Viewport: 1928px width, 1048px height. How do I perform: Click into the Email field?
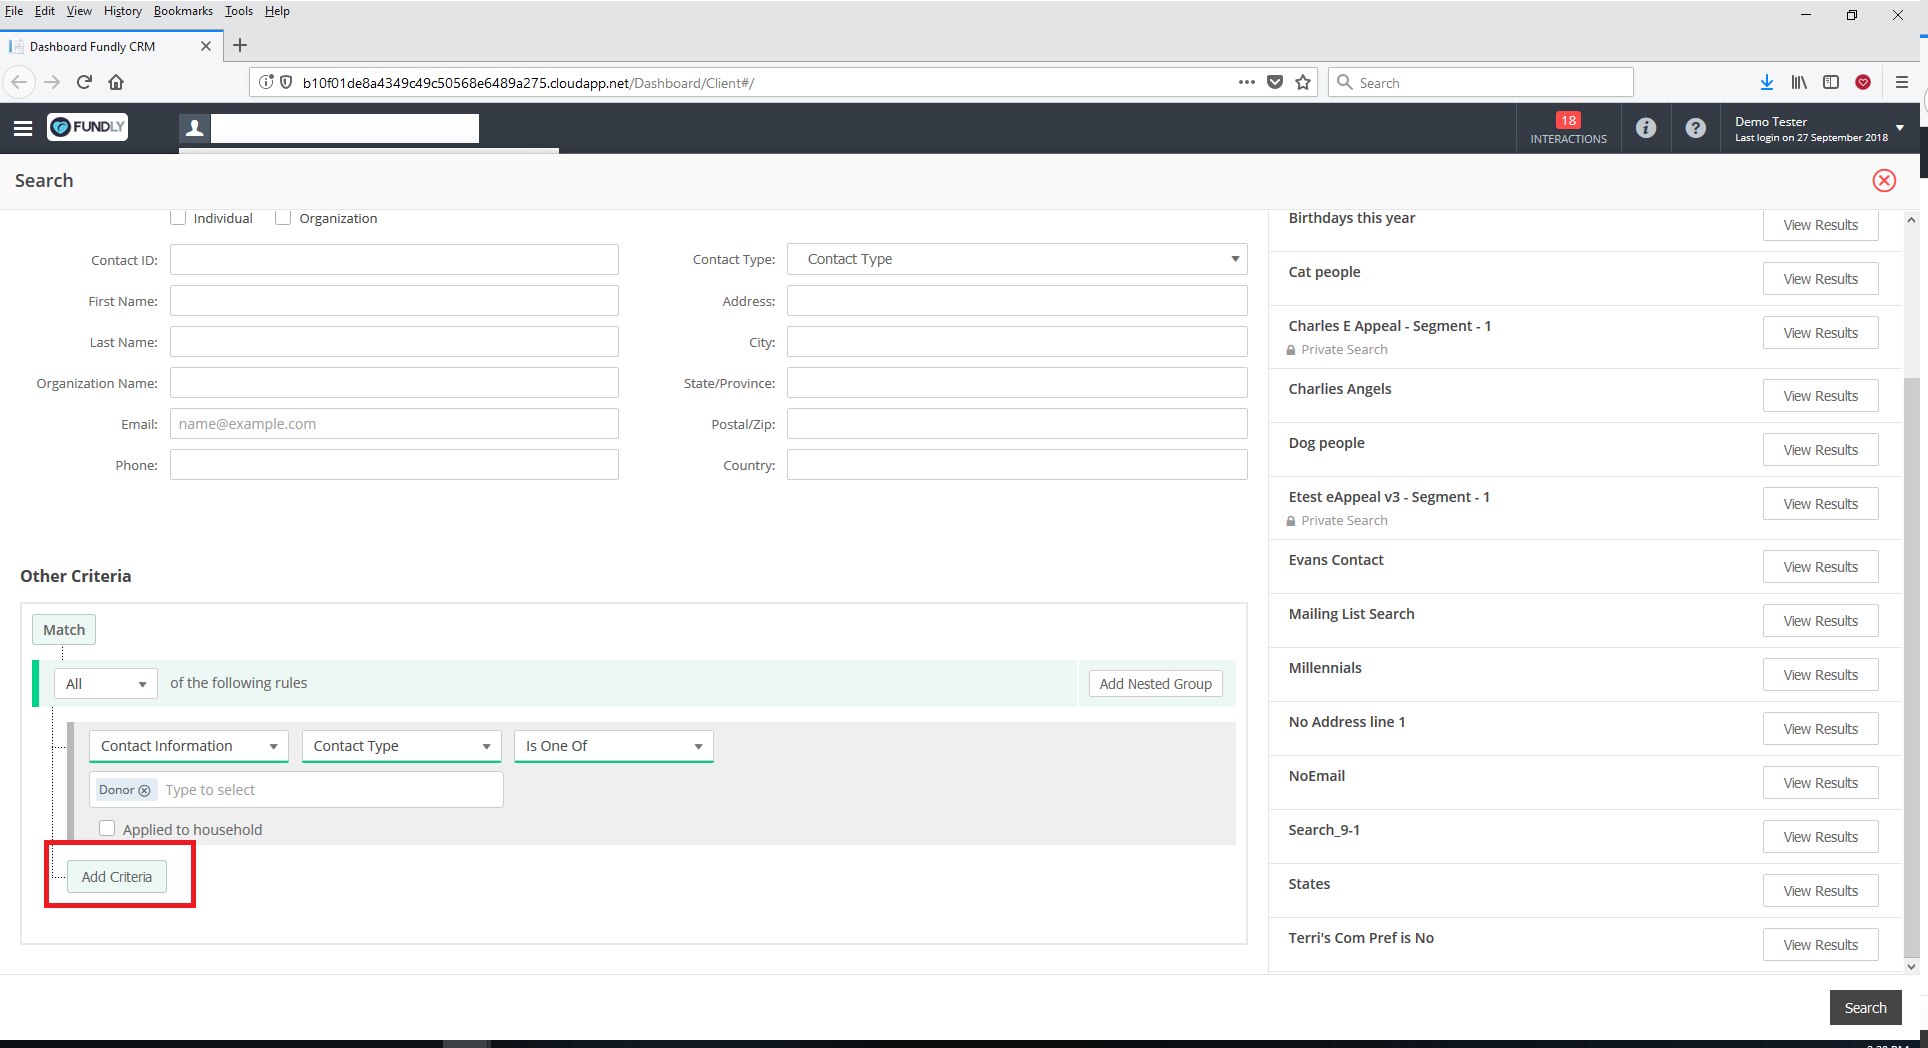point(394,424)
